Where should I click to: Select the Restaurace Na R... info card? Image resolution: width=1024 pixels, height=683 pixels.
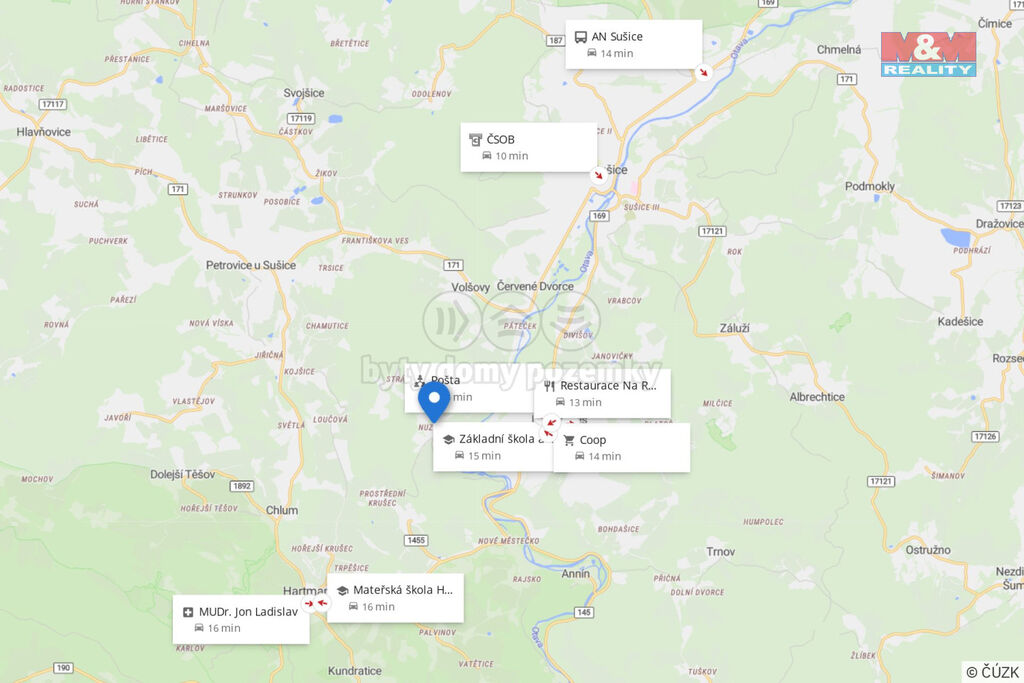tap(602, 394)
